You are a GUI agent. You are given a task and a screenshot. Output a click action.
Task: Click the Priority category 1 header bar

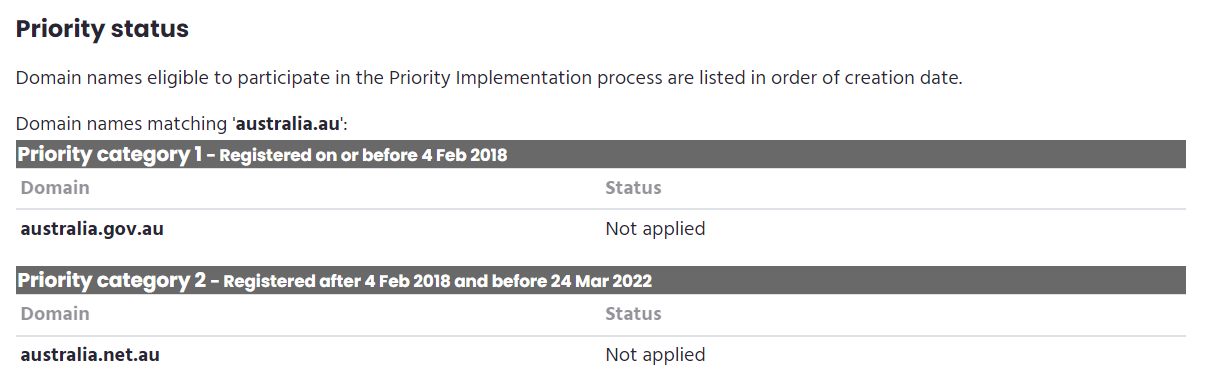click(x=601, y=154)
